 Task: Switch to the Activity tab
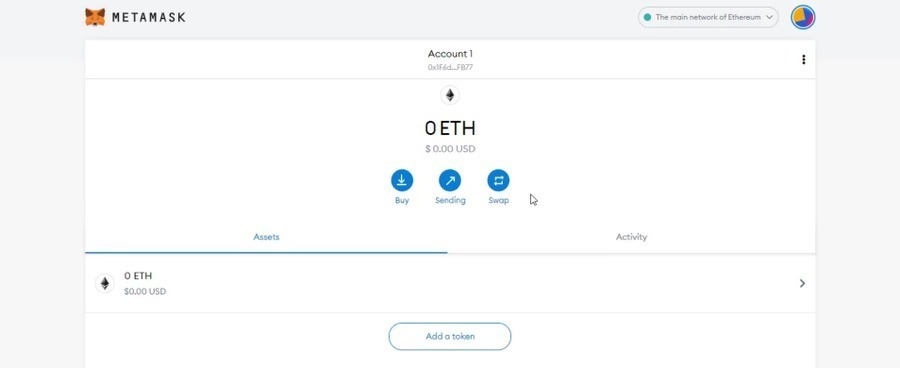pos(631,237)
